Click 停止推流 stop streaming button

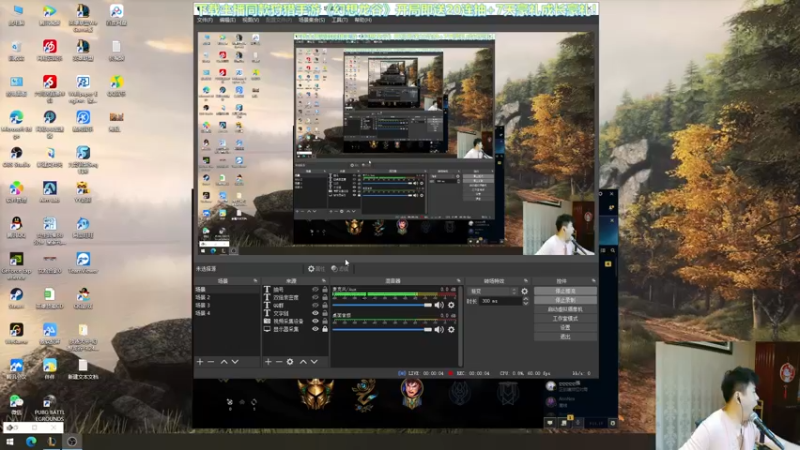565,291
